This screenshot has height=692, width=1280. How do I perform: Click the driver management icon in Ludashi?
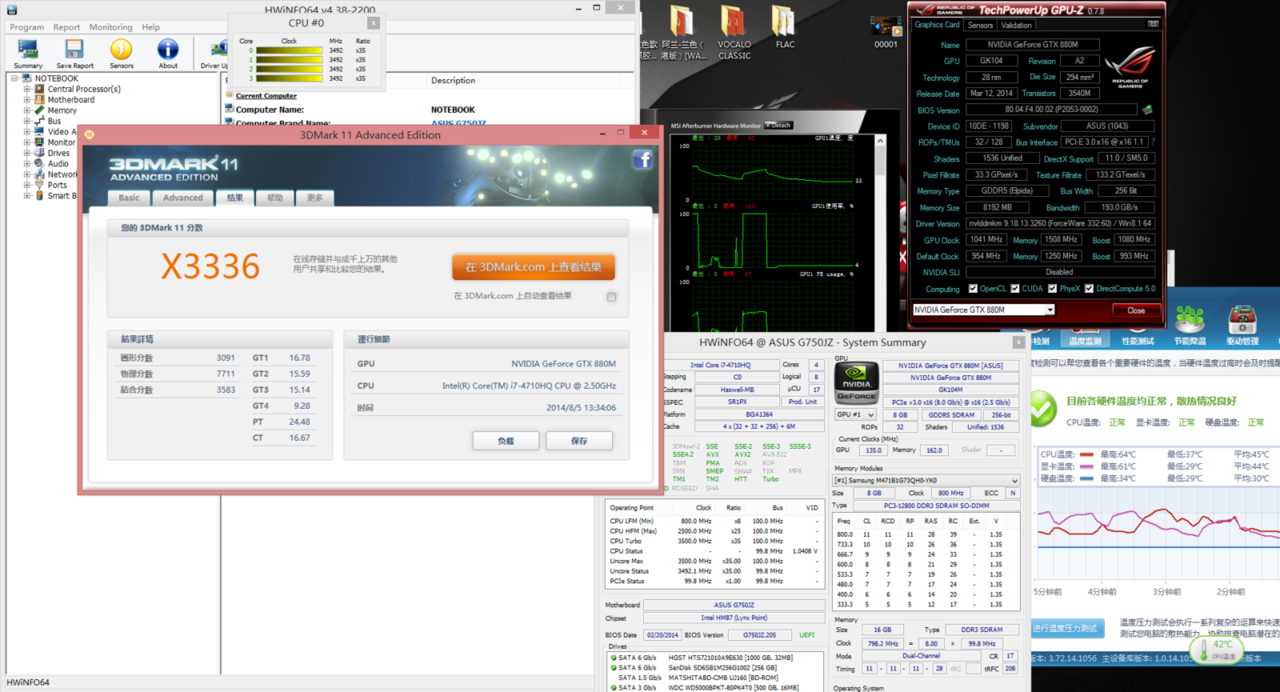[1242, 319]
